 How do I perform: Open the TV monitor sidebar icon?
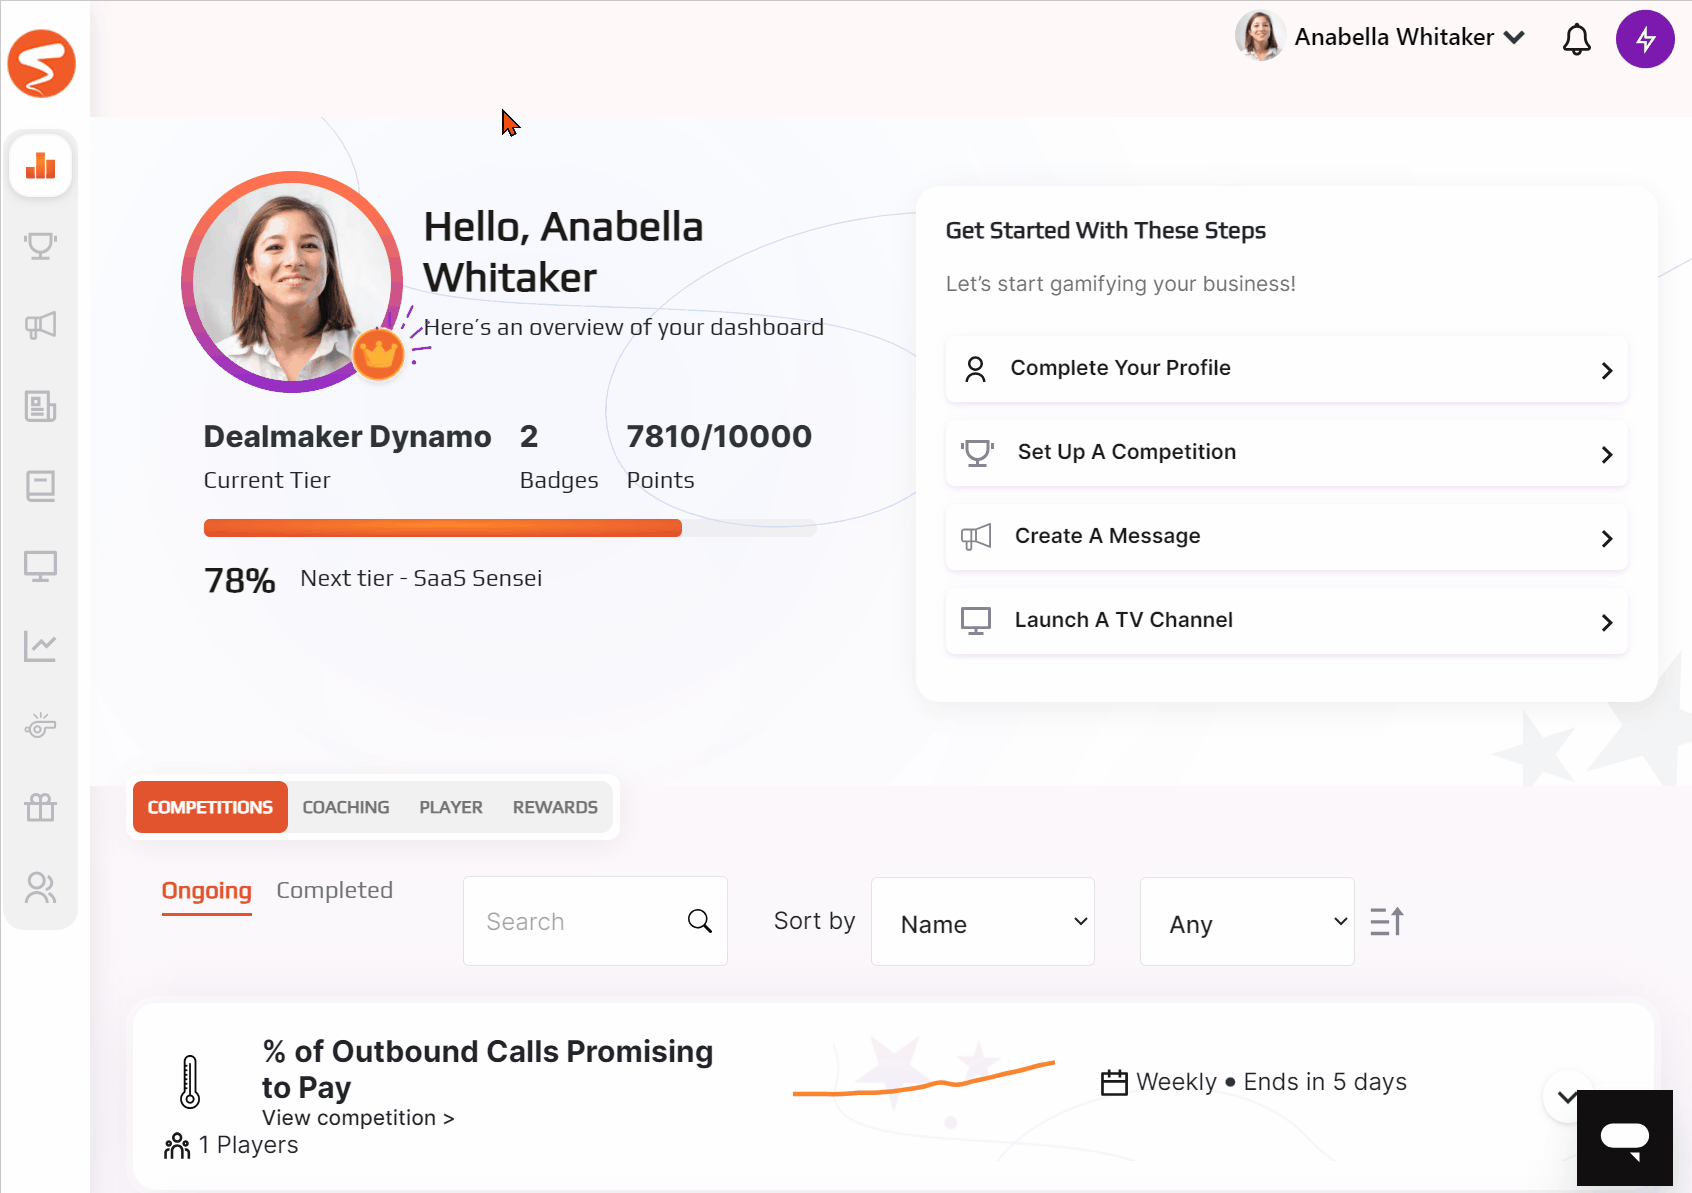pos(40,566)
